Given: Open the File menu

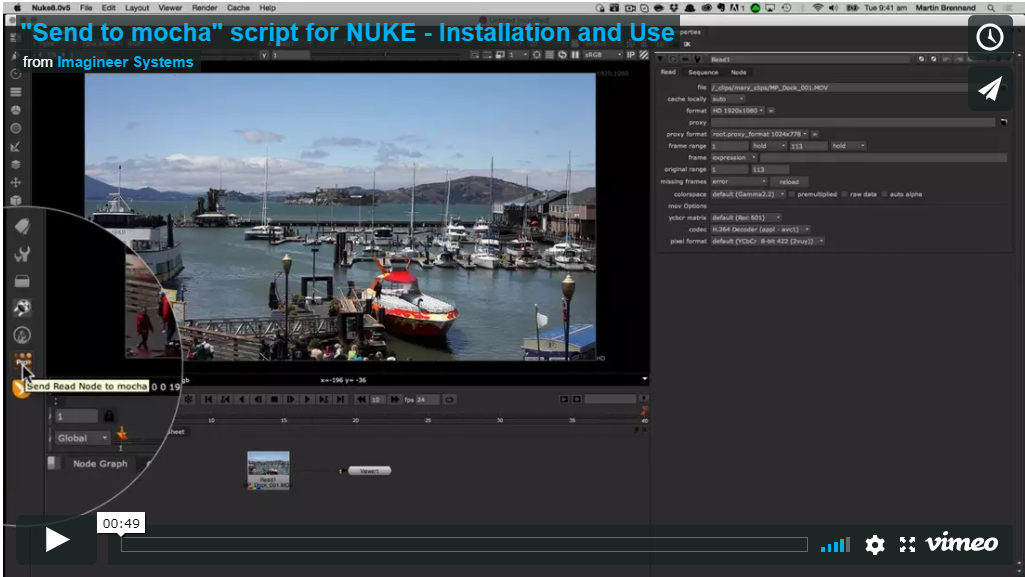Looking at the screenshot, I should (86, 8).
